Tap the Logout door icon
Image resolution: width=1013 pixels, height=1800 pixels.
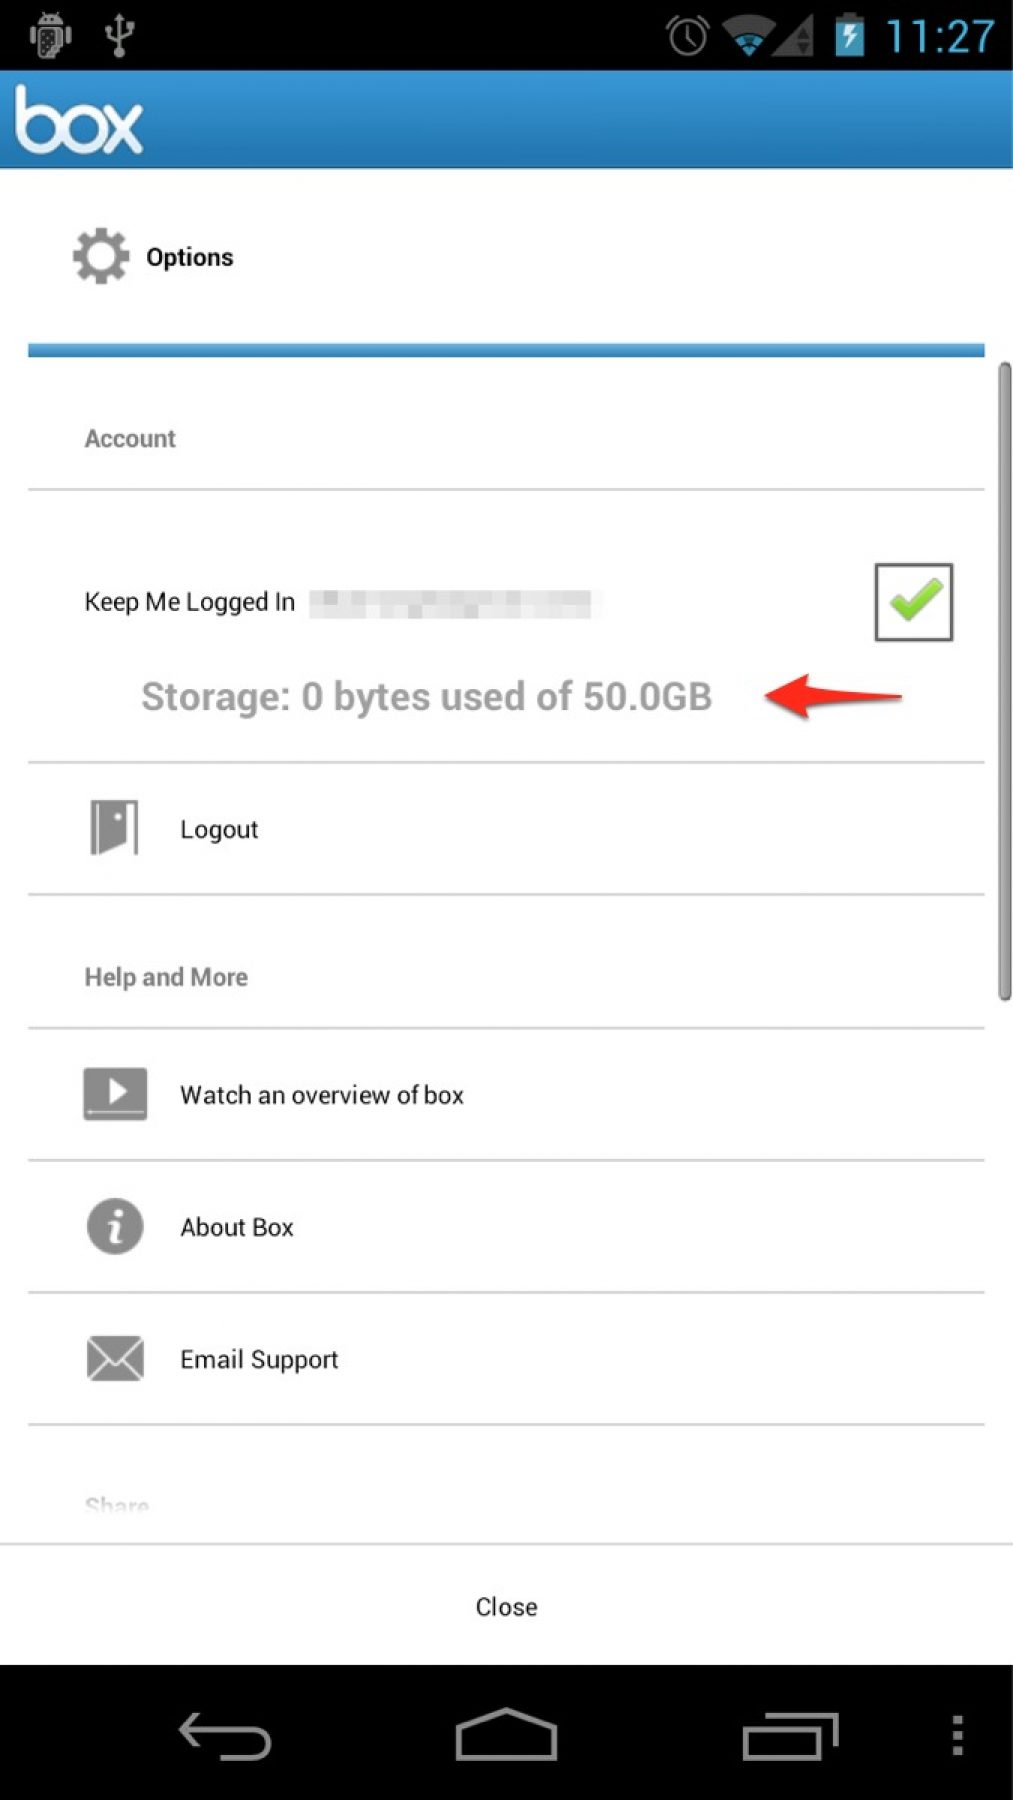[114, 828]
